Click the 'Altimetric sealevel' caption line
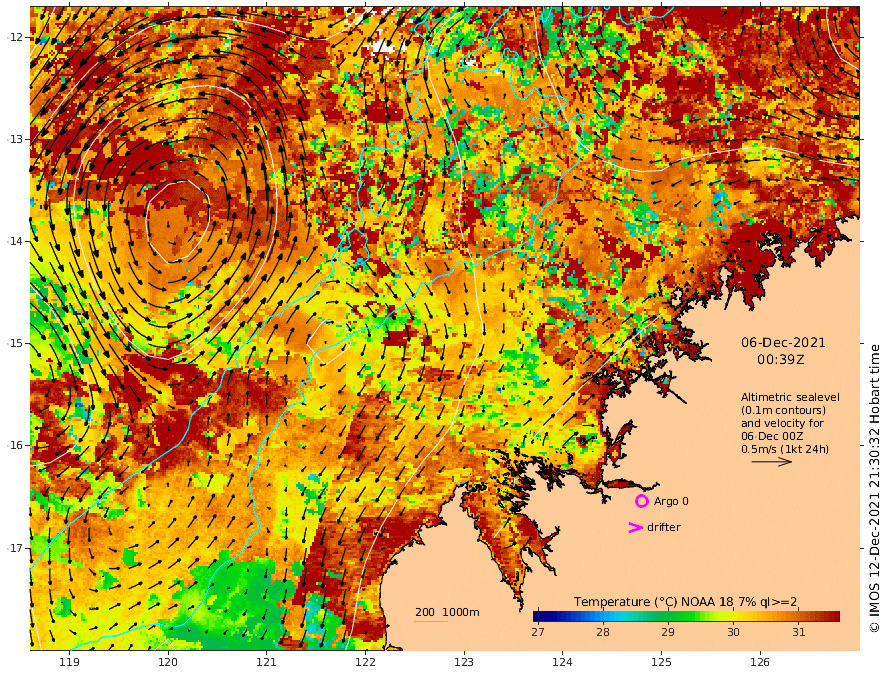Image resolution: width=880 pixels, height=680 pixels. (x=790, y=397)
